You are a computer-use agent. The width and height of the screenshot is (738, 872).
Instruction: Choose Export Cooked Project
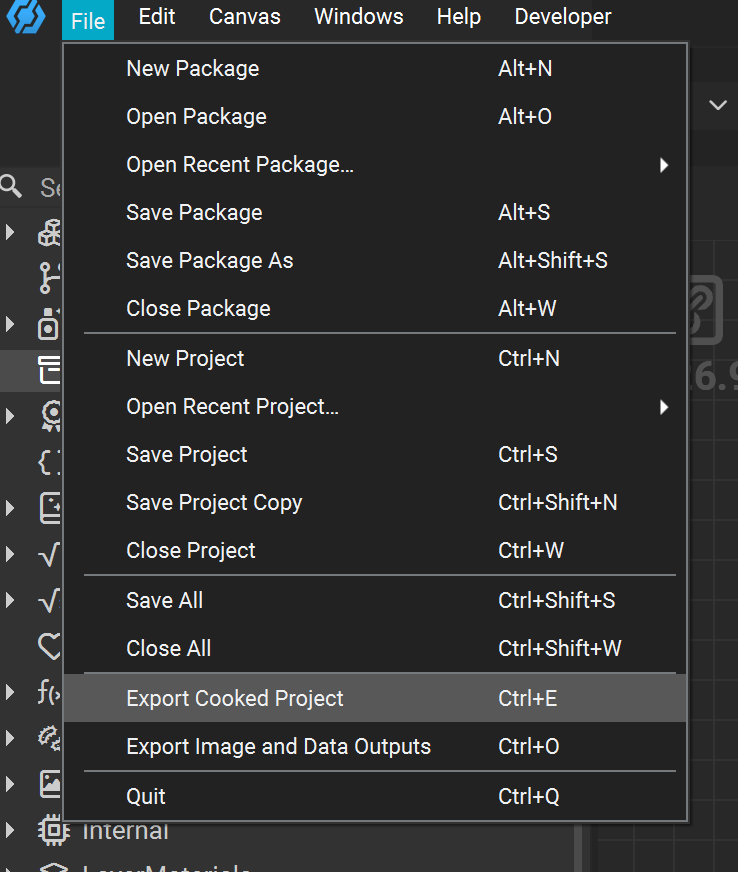235,698
